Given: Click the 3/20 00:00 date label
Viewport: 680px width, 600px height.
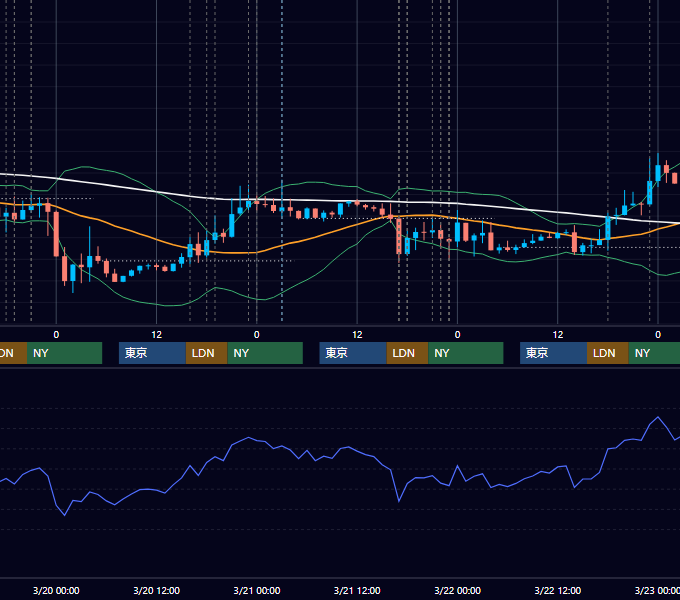Looking at the screenshot, I should (56, 590).
